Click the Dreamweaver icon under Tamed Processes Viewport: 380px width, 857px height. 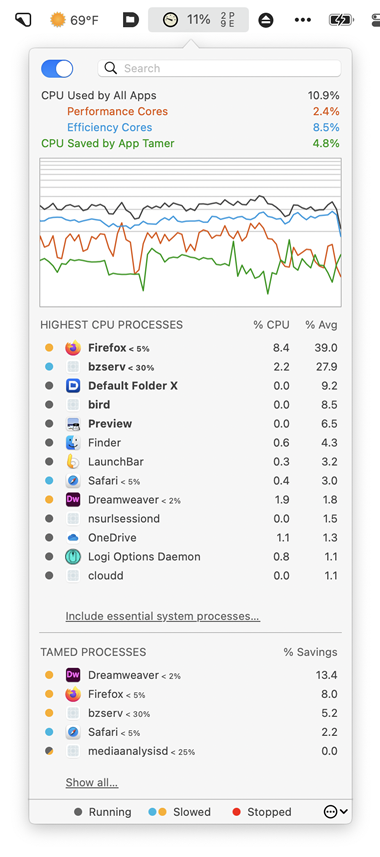(x=73, y=675)
